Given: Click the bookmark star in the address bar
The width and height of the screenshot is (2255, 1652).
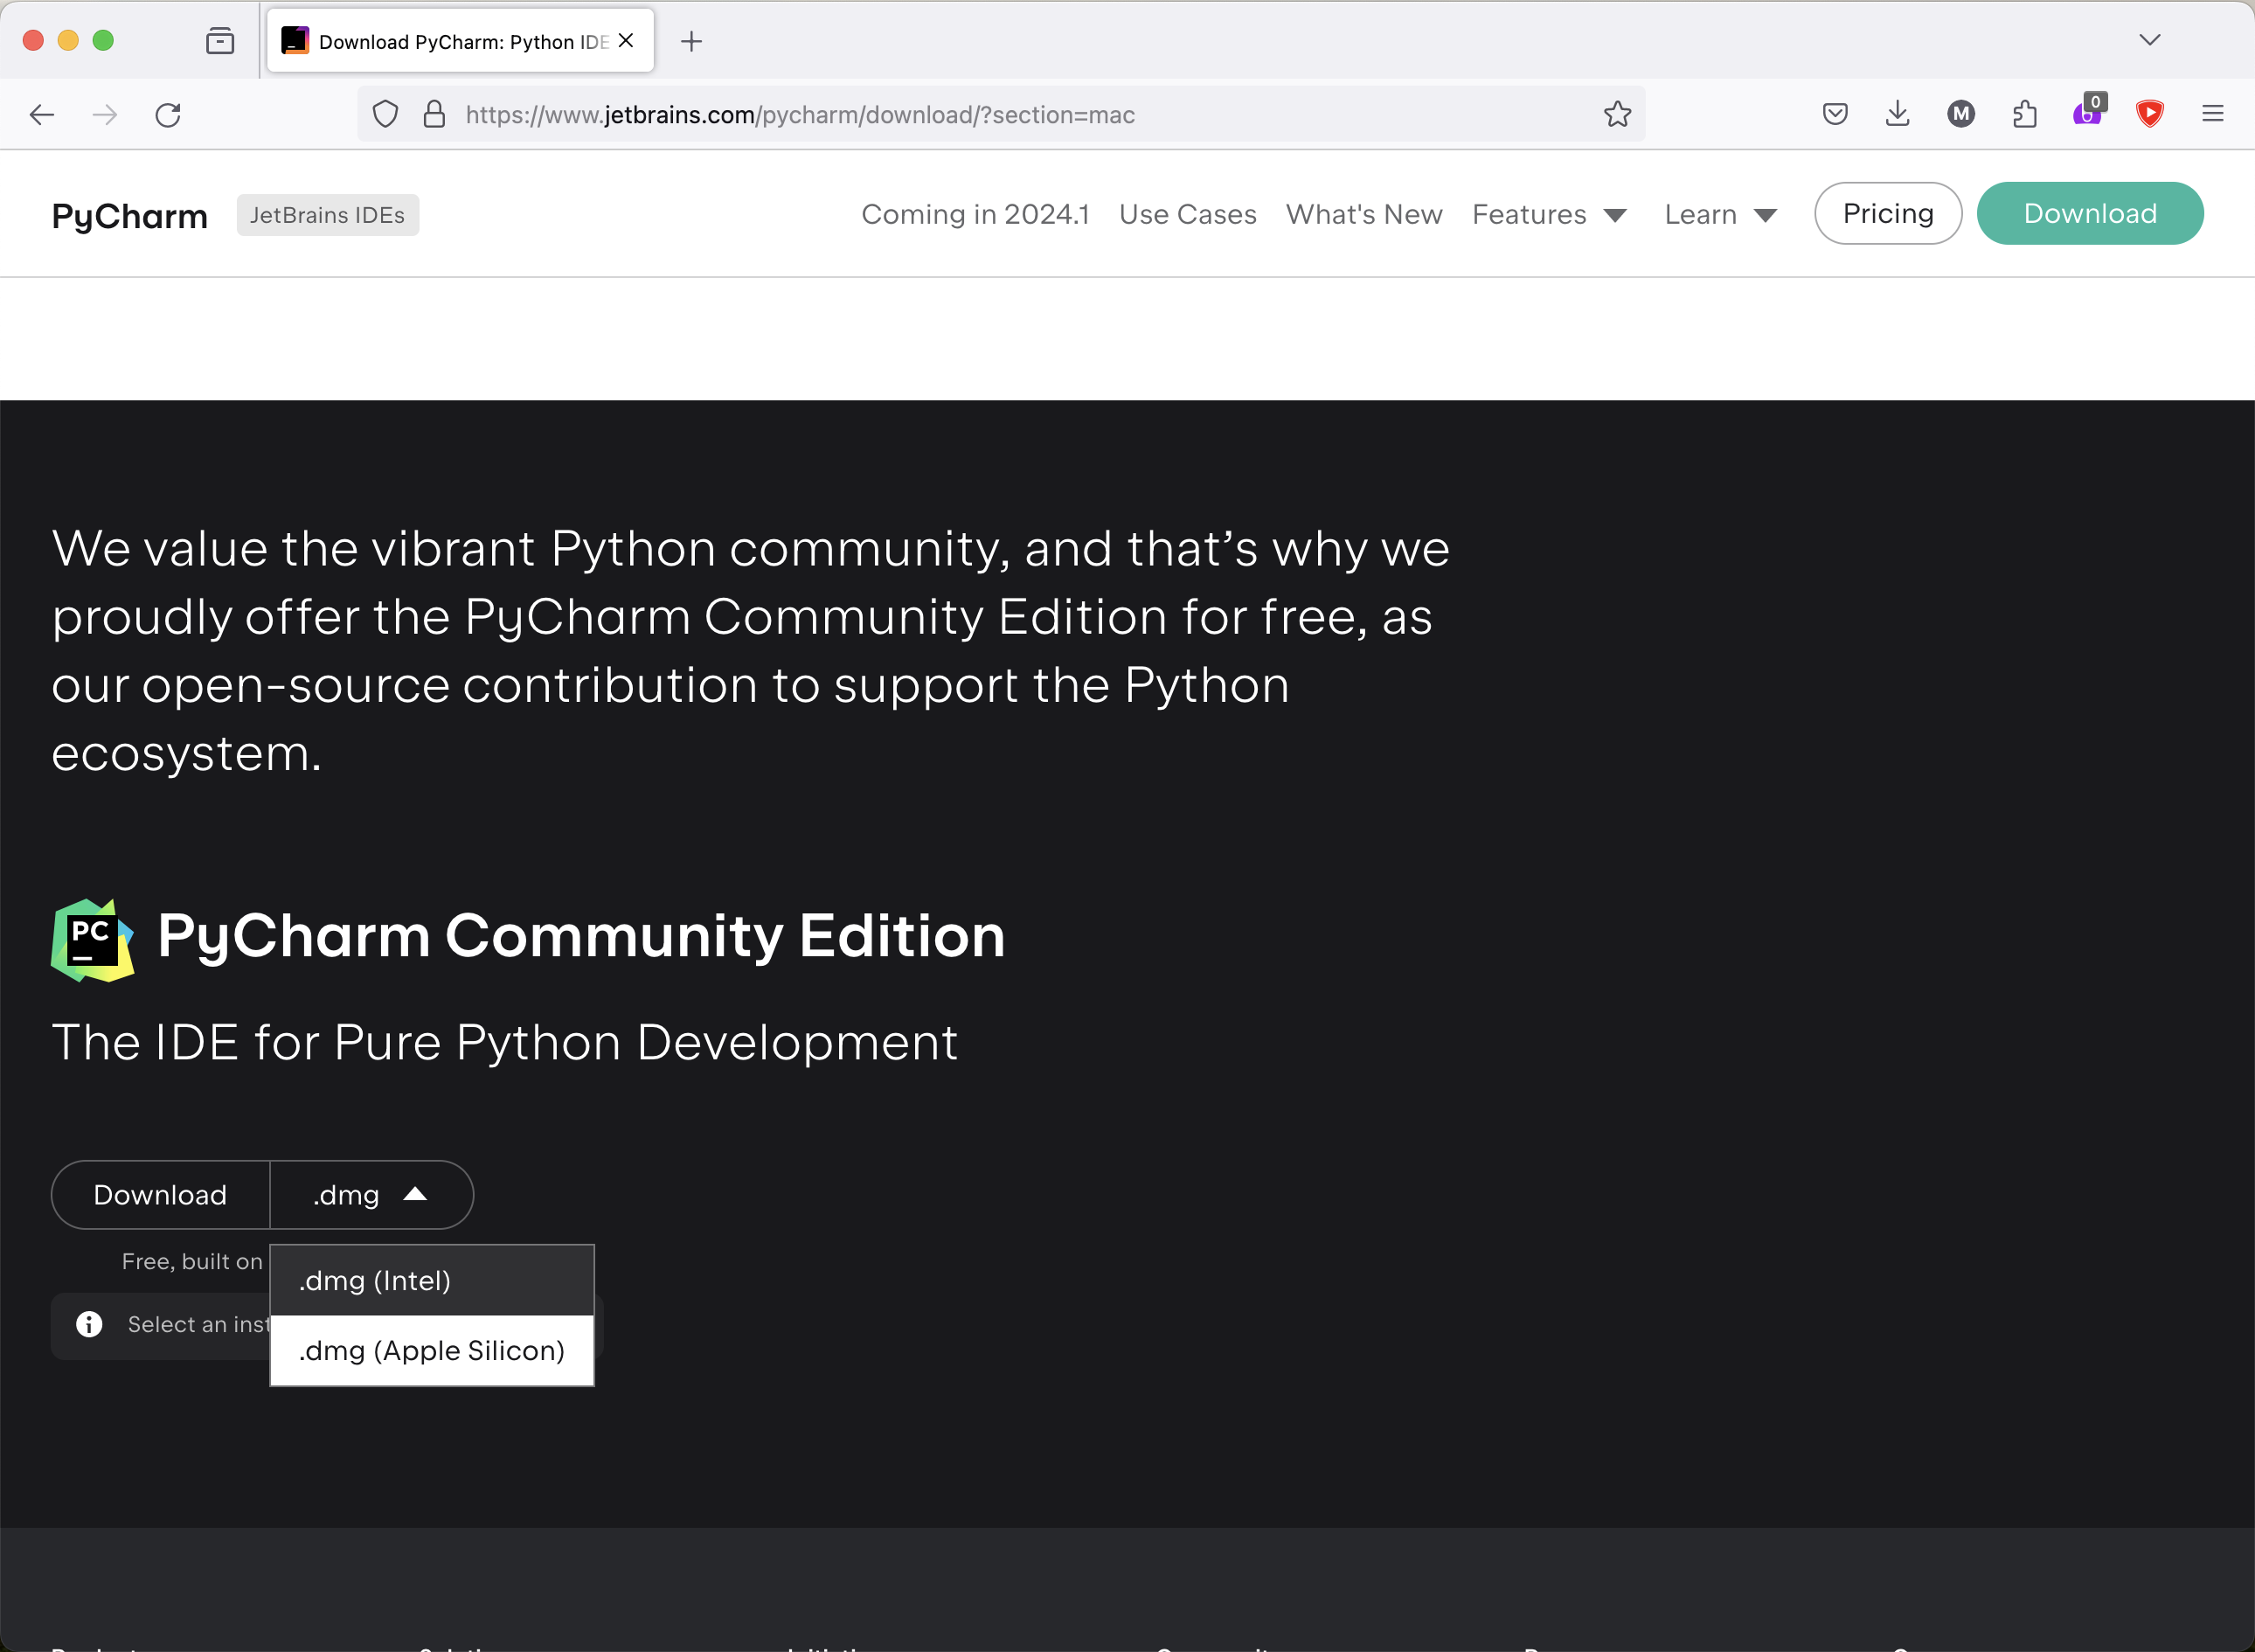Looking at the screenshot, I should click(1617, 114).
